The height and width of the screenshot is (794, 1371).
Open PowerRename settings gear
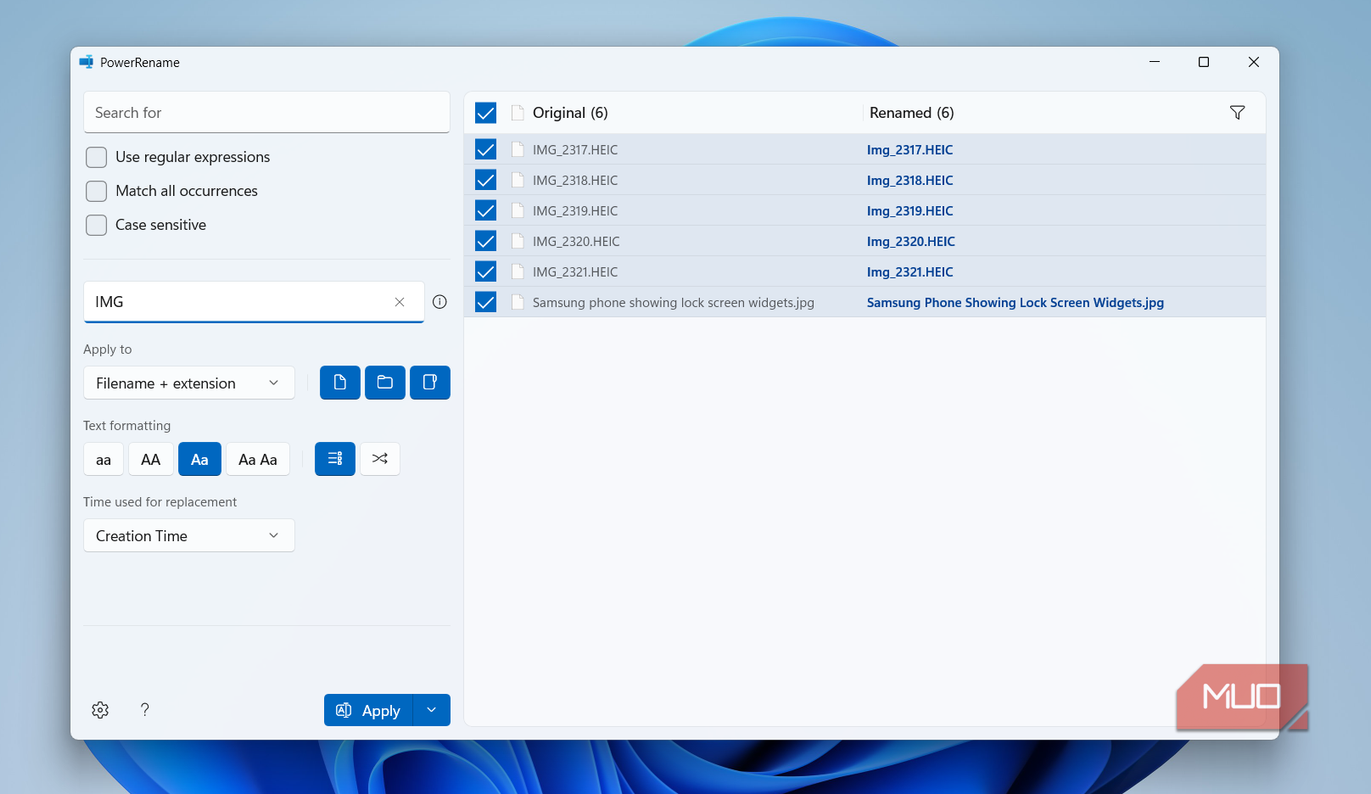(x=100, y=710)
